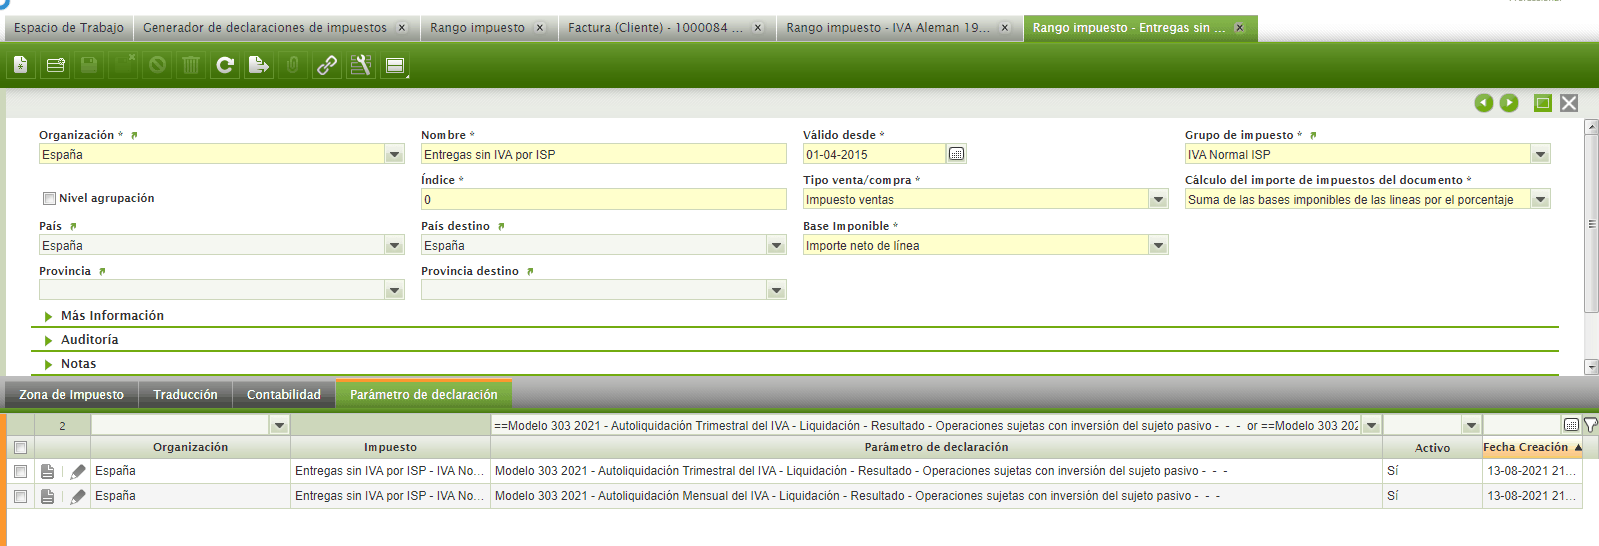1599x546 pixels.
Task: Open the Traducción subtab
Action: (x=185, y=395)
